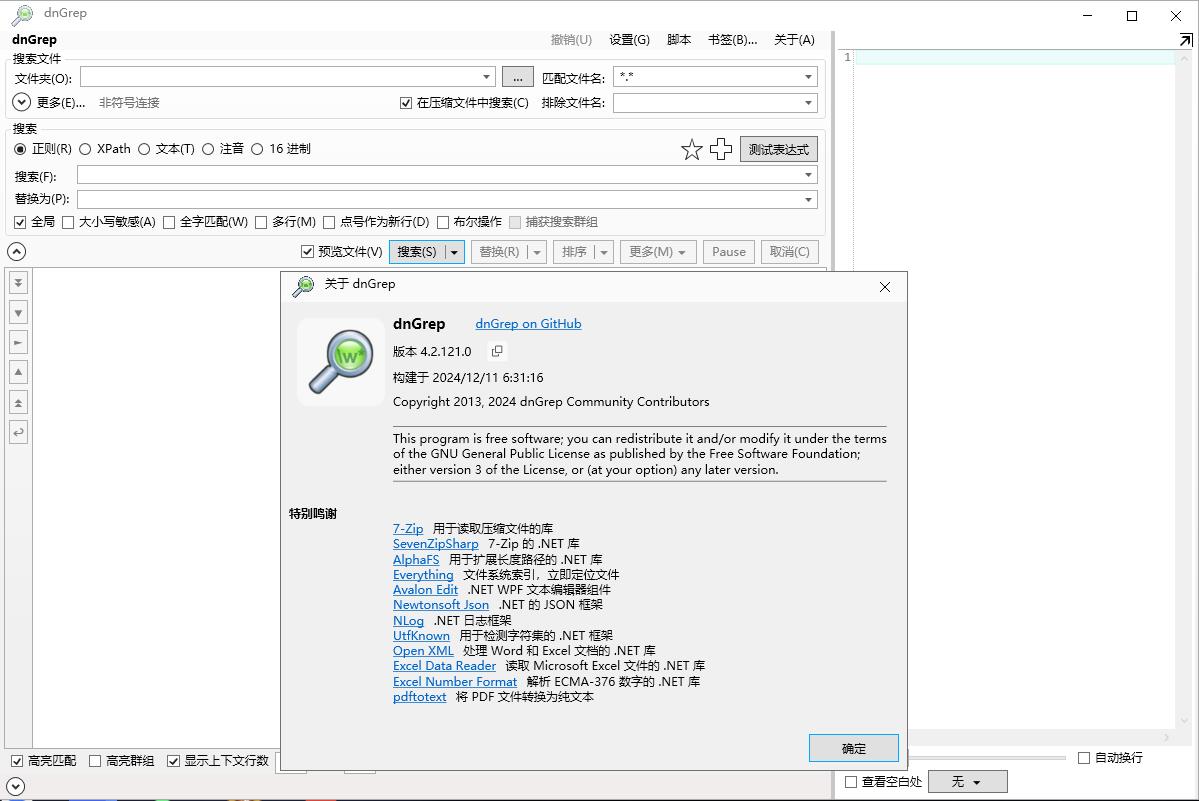Open the 替换为(P) history dropdown arrow
This screenshot has width=1199, height=801.
click(808, 199)
